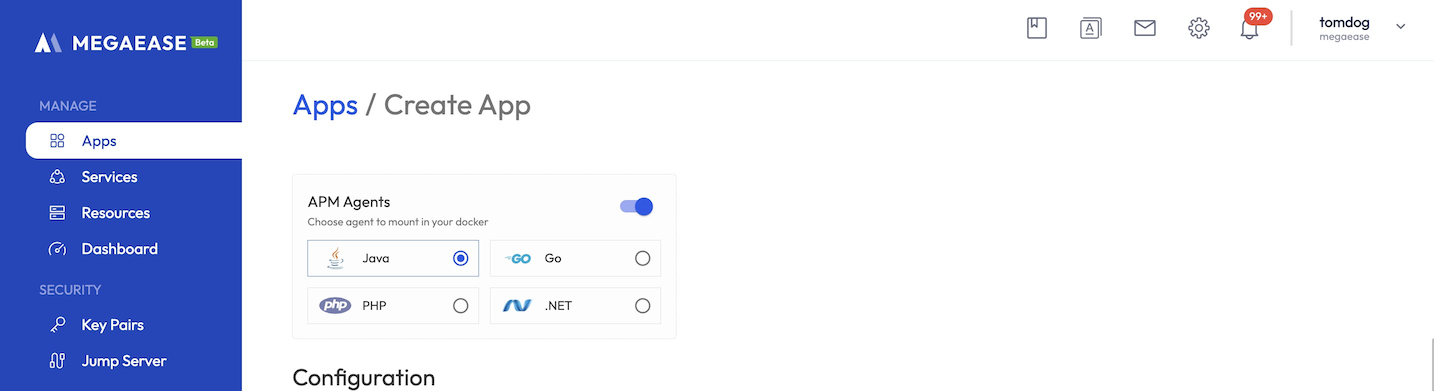Click the Apps breadcrumb link
1434x391 pixels.
[325, 105]
